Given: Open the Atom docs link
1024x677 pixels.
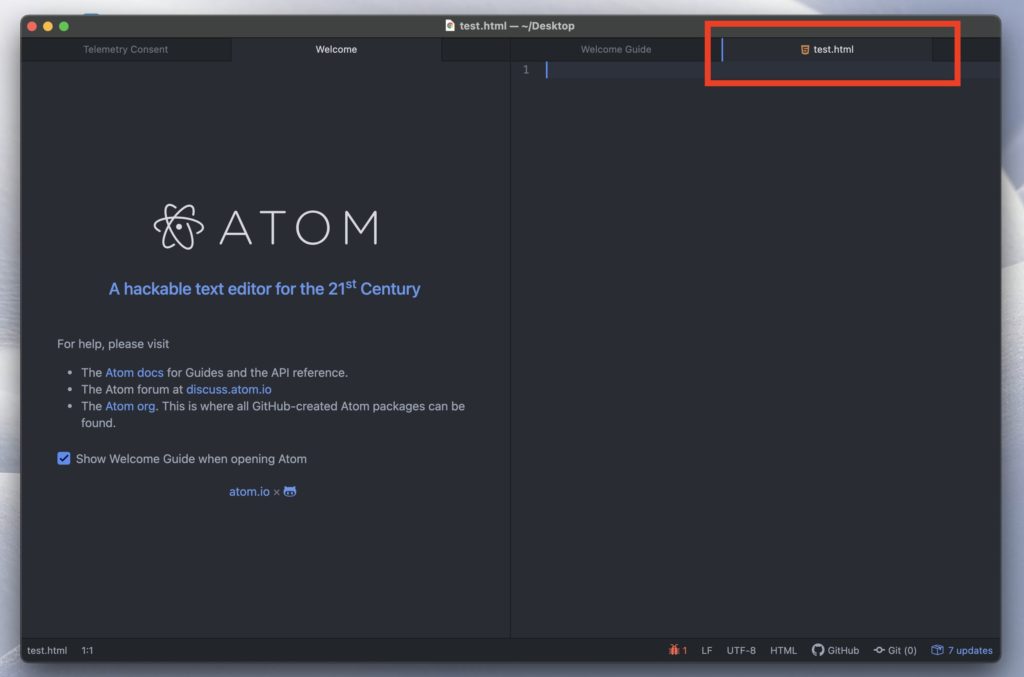Looking at the screenshot, I should (134, 373).
